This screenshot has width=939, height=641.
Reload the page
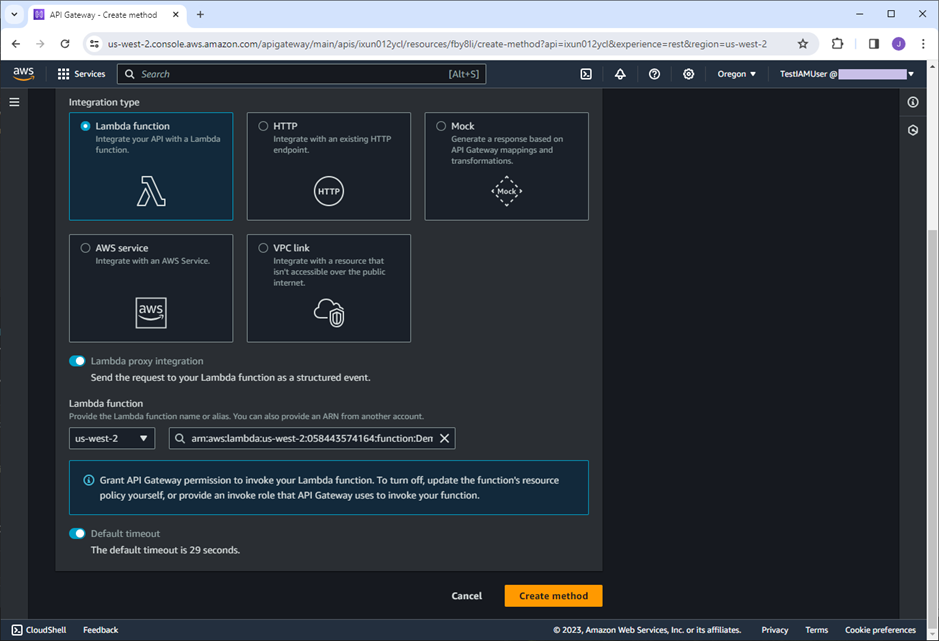(65, 44)
